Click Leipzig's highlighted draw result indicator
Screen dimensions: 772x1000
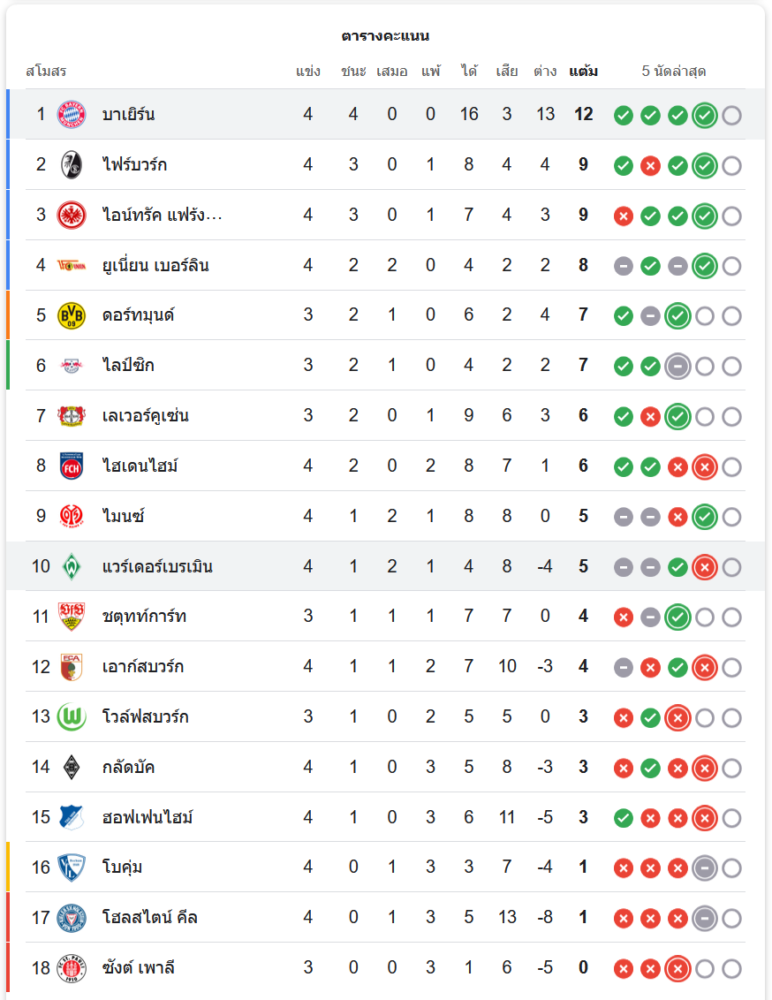tap(678, 366)
